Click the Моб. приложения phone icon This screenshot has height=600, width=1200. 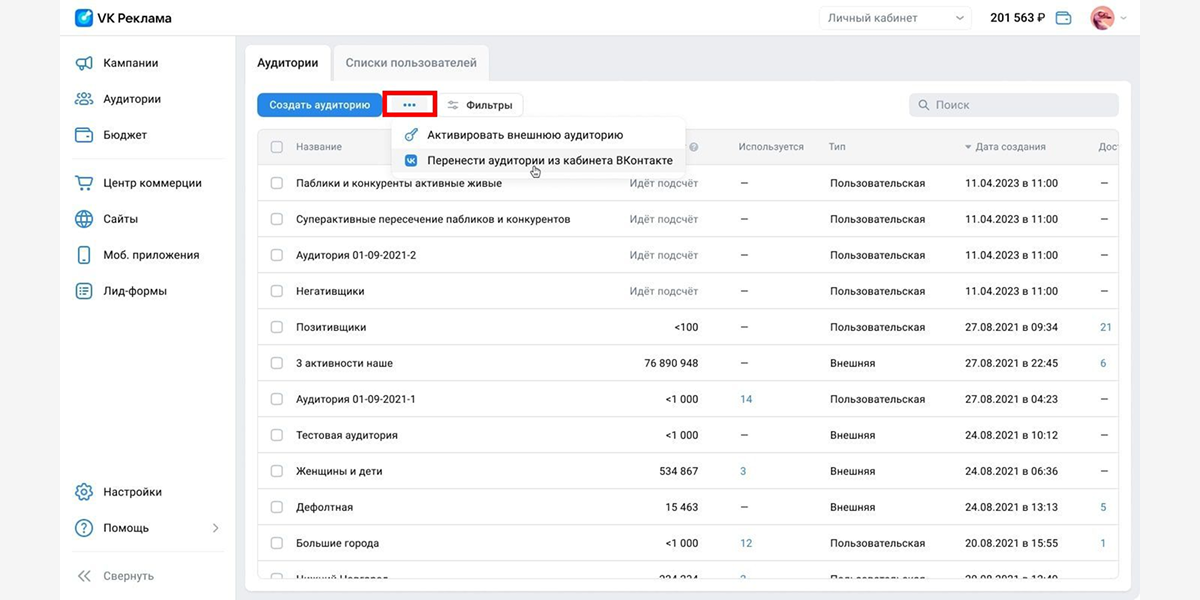coord(84,255)
